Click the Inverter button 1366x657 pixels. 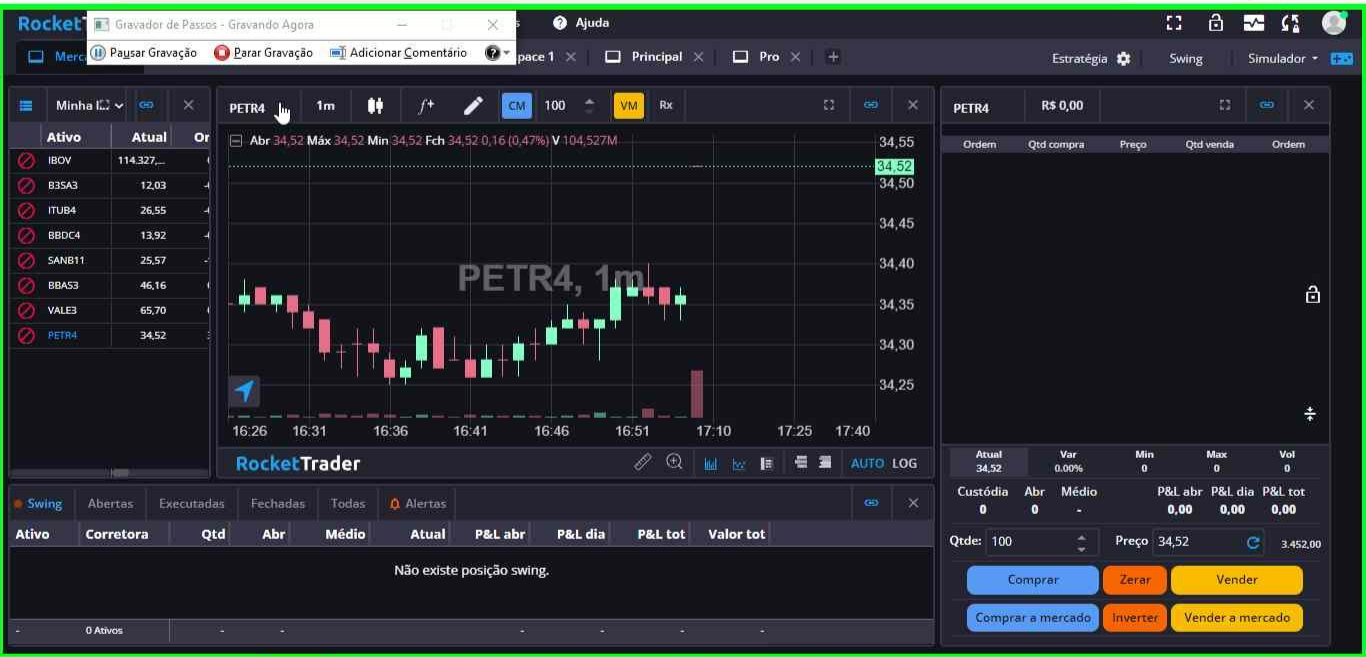[1135, 618]
